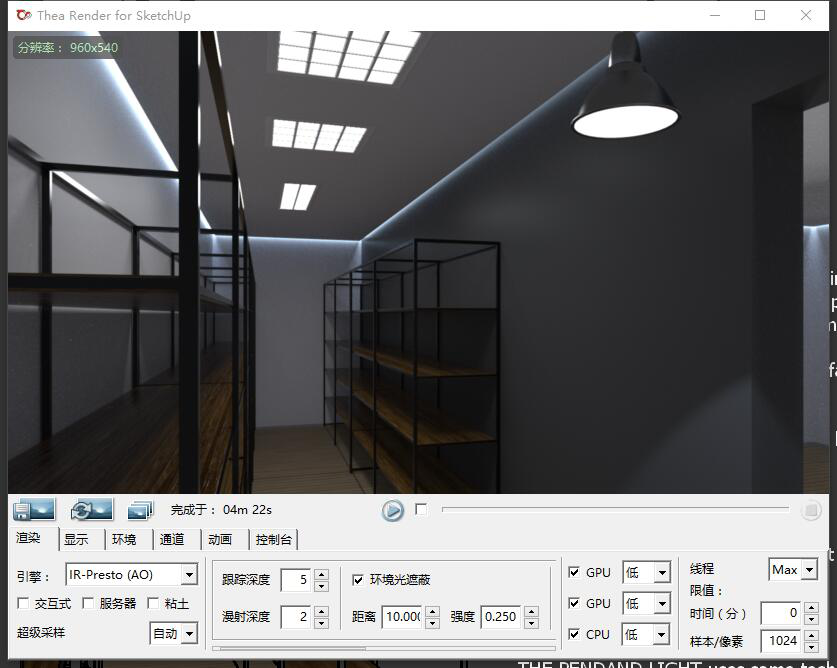837x668 pixels.
Task: Click the render progress bar
Action: click(x=615, y=509)
